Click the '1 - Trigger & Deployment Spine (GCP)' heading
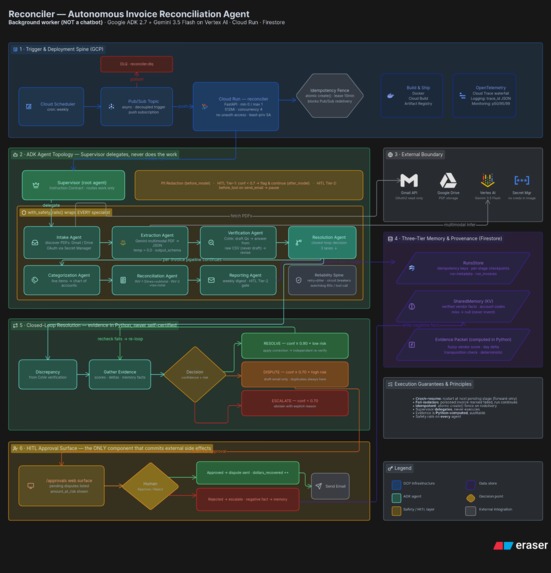Image resolution: width=551 pixels, height=573 pixels. point(62,49)
